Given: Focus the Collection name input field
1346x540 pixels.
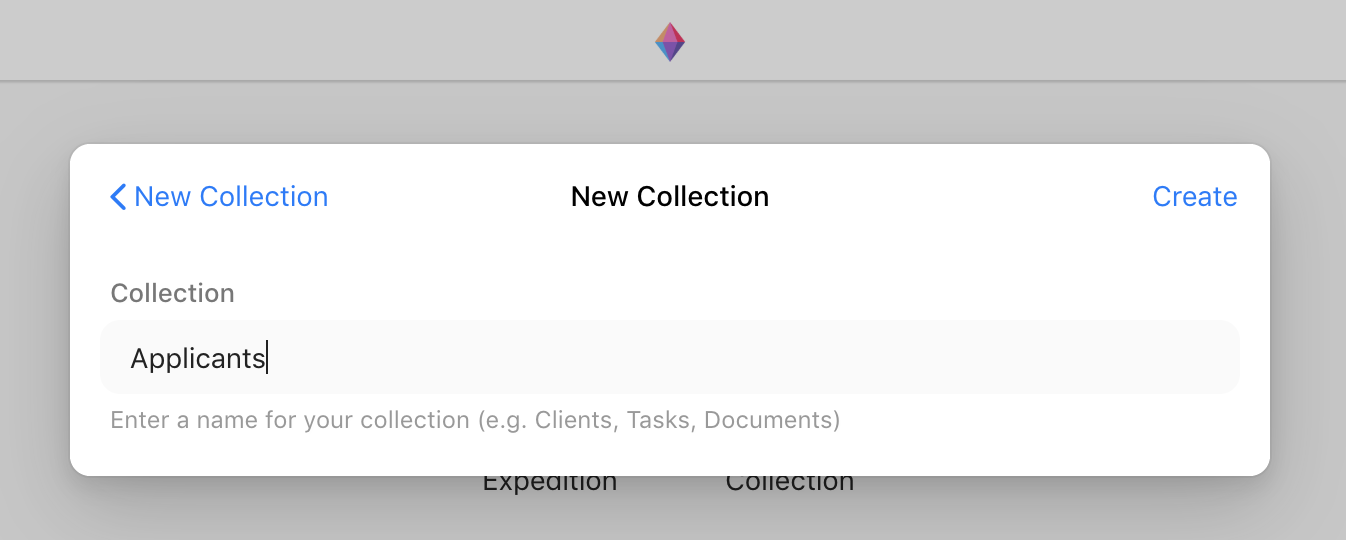Looking at the screenshot, I should (670, 357).
